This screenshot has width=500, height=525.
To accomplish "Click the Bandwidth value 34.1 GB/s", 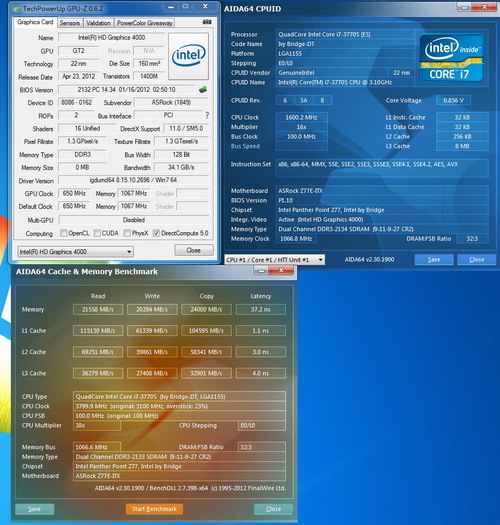I will coord(182,167).
